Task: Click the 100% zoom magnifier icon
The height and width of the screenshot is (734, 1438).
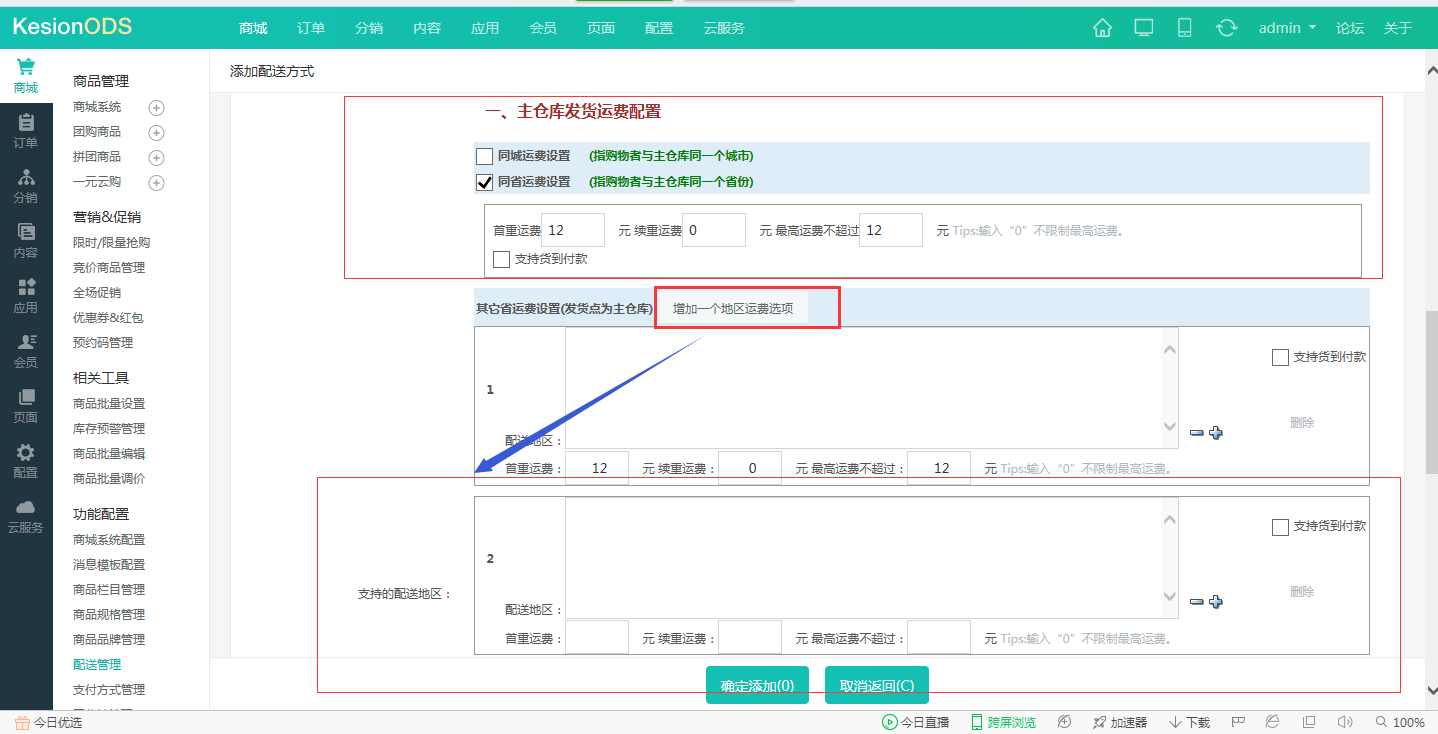Action: point(1381,722)
